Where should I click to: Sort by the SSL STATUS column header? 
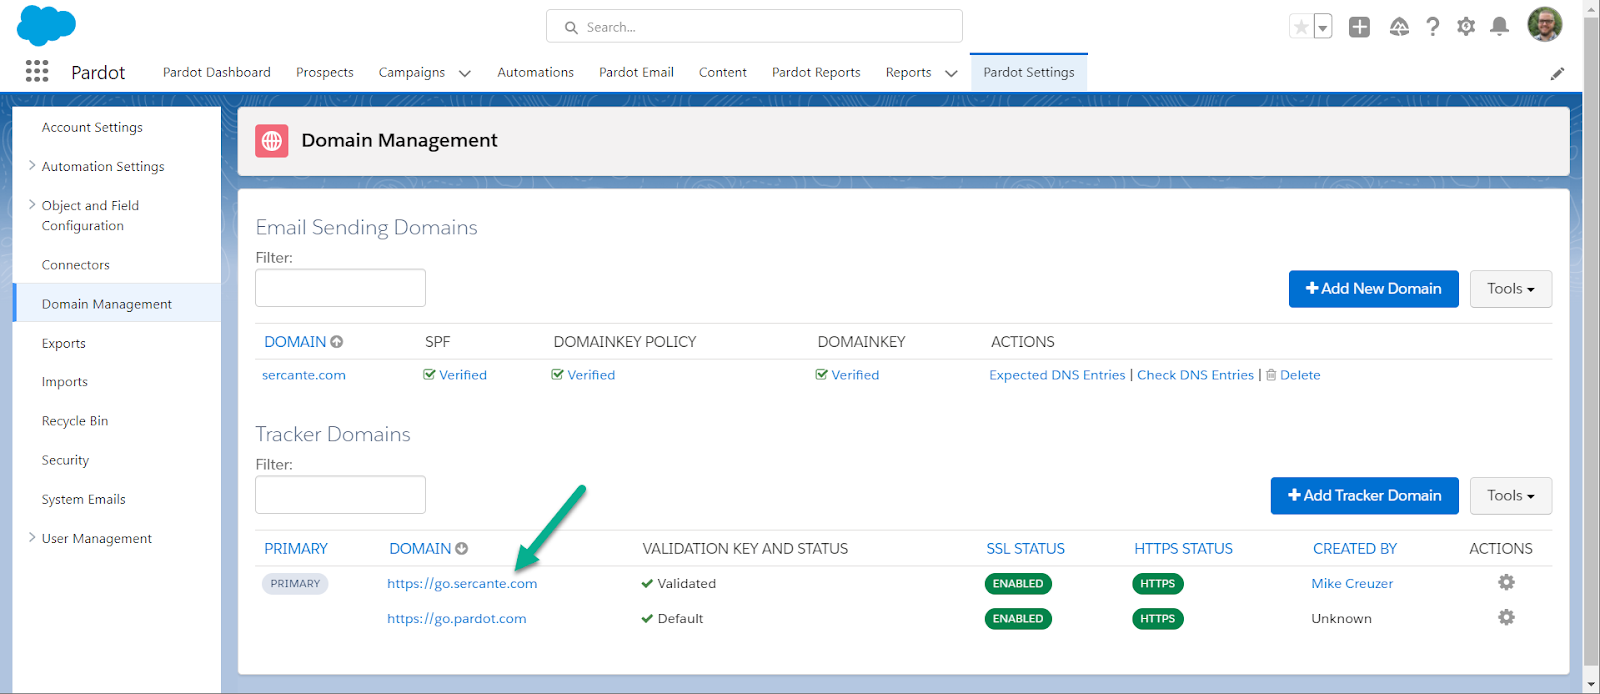click(1025, 549)
